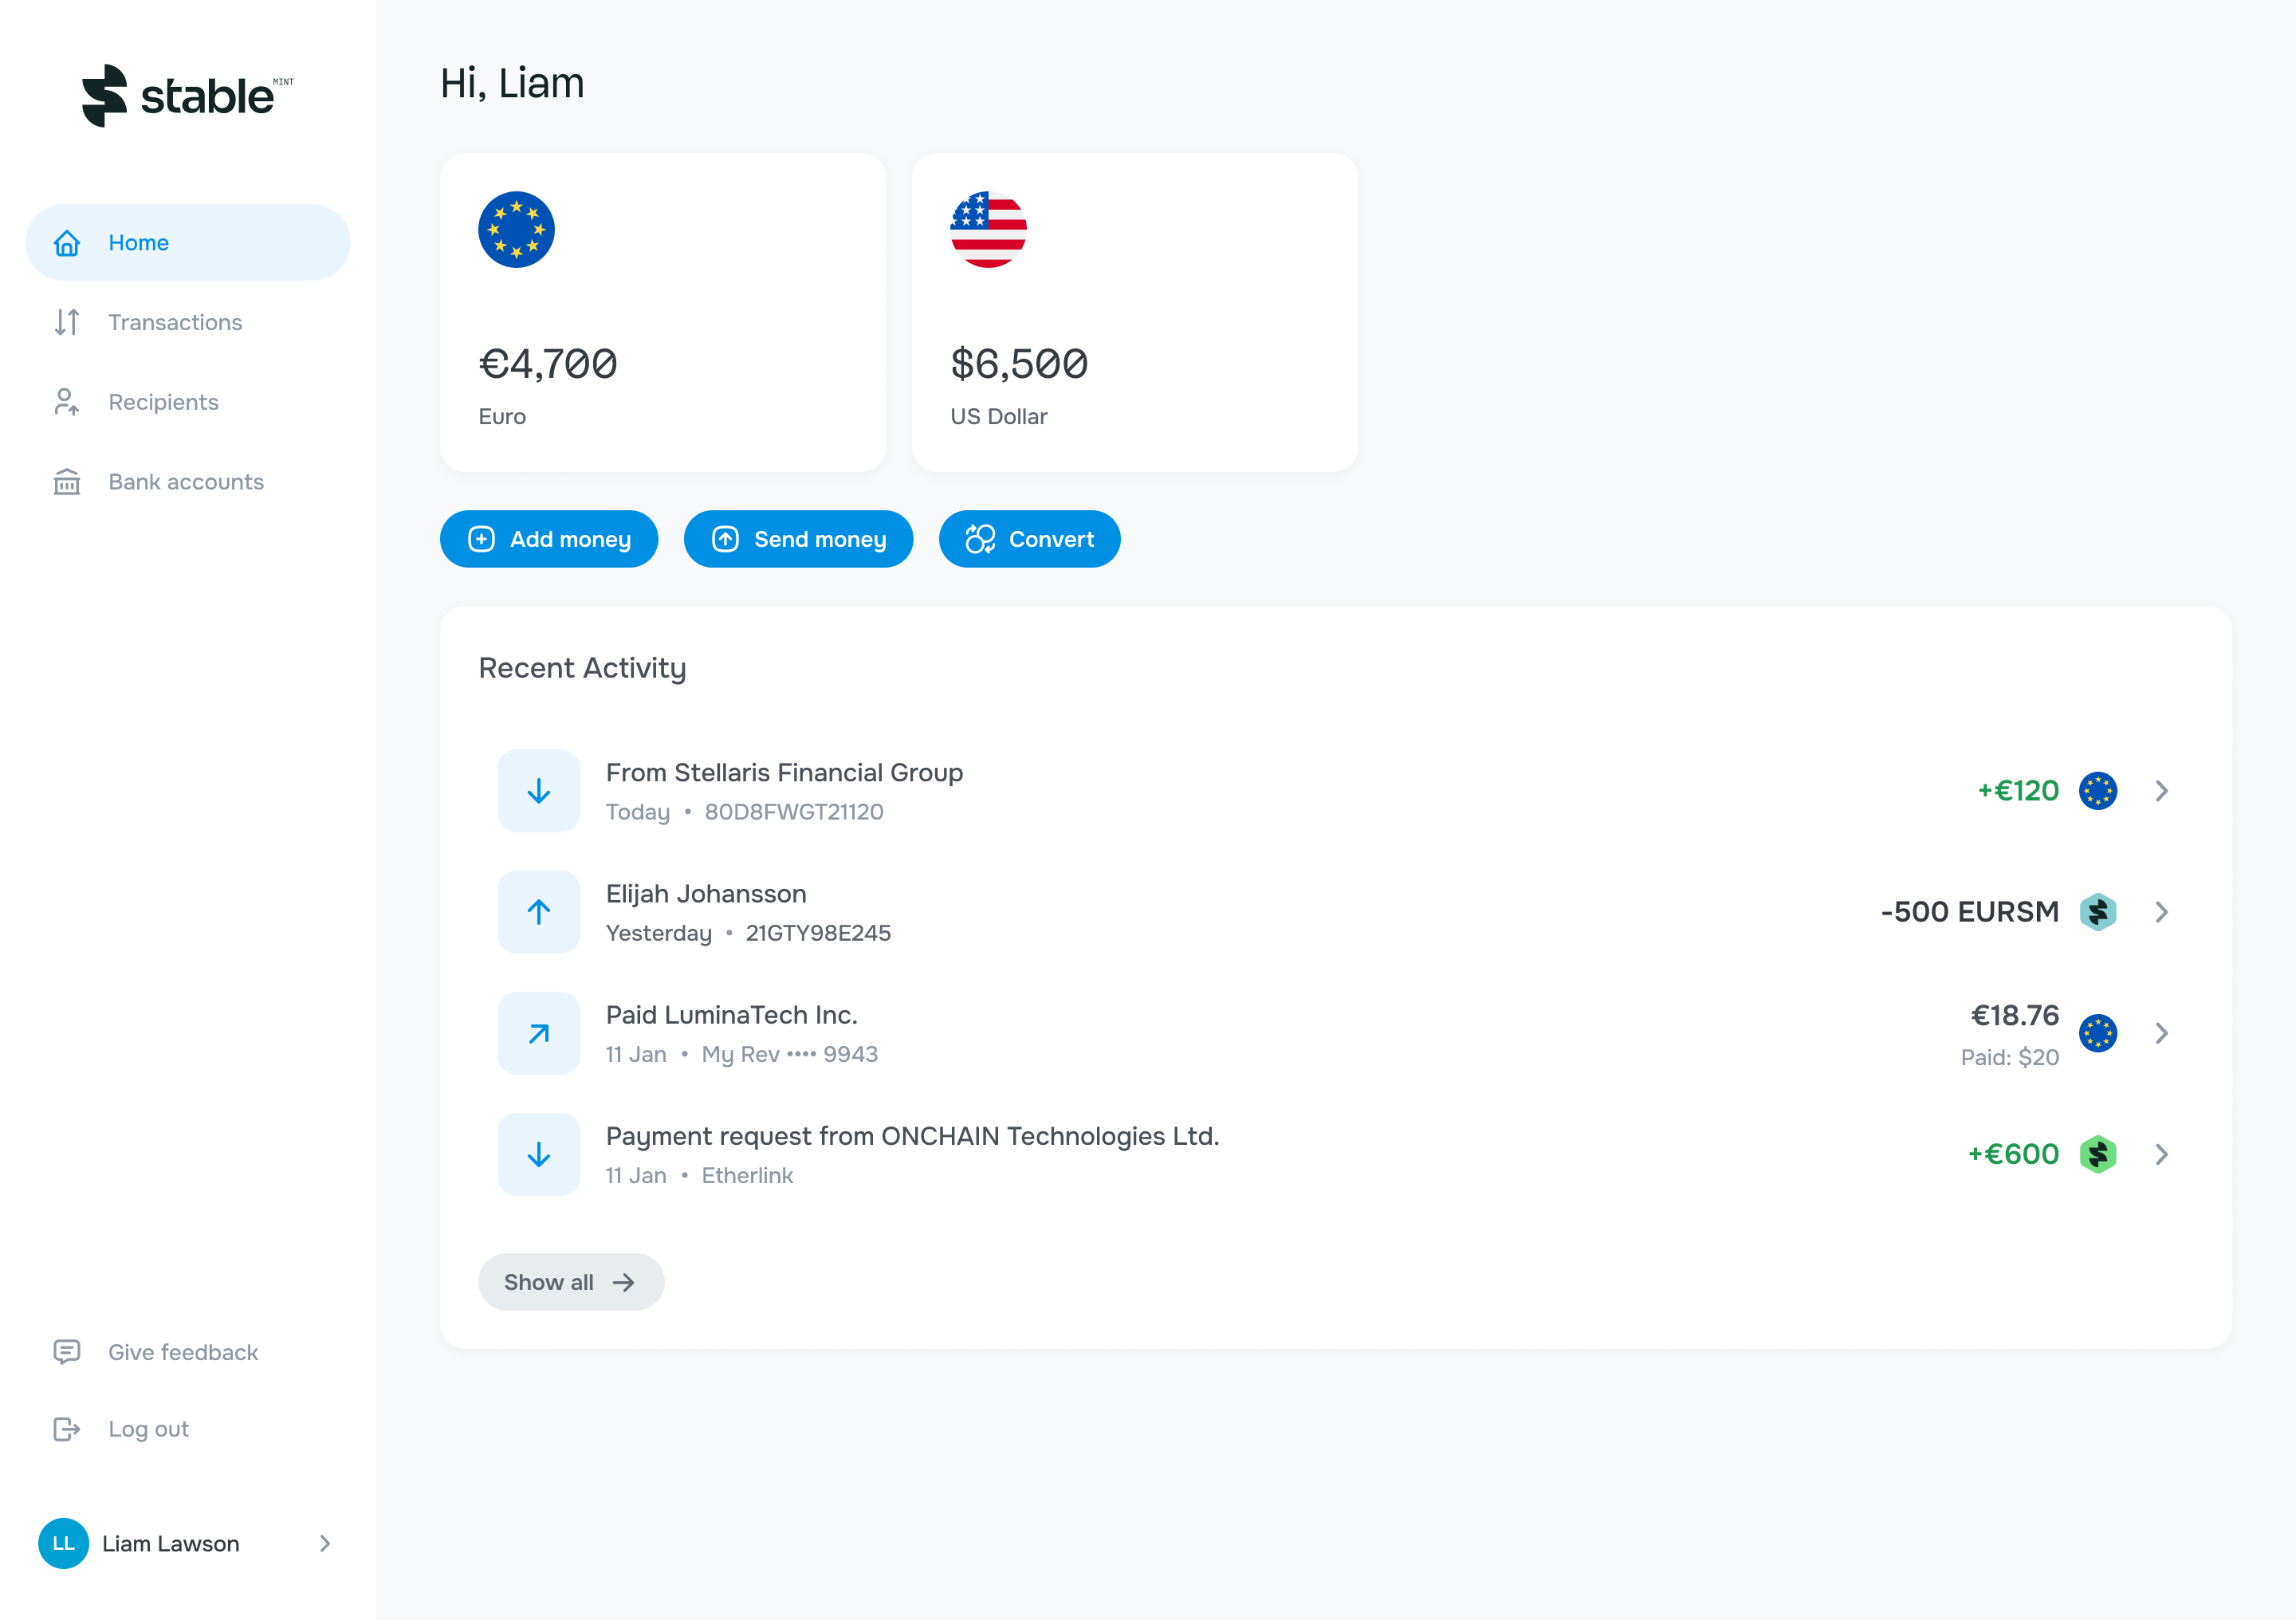Click the Convert button
Screen dimensions: 2296x1620
[1030, 539]
